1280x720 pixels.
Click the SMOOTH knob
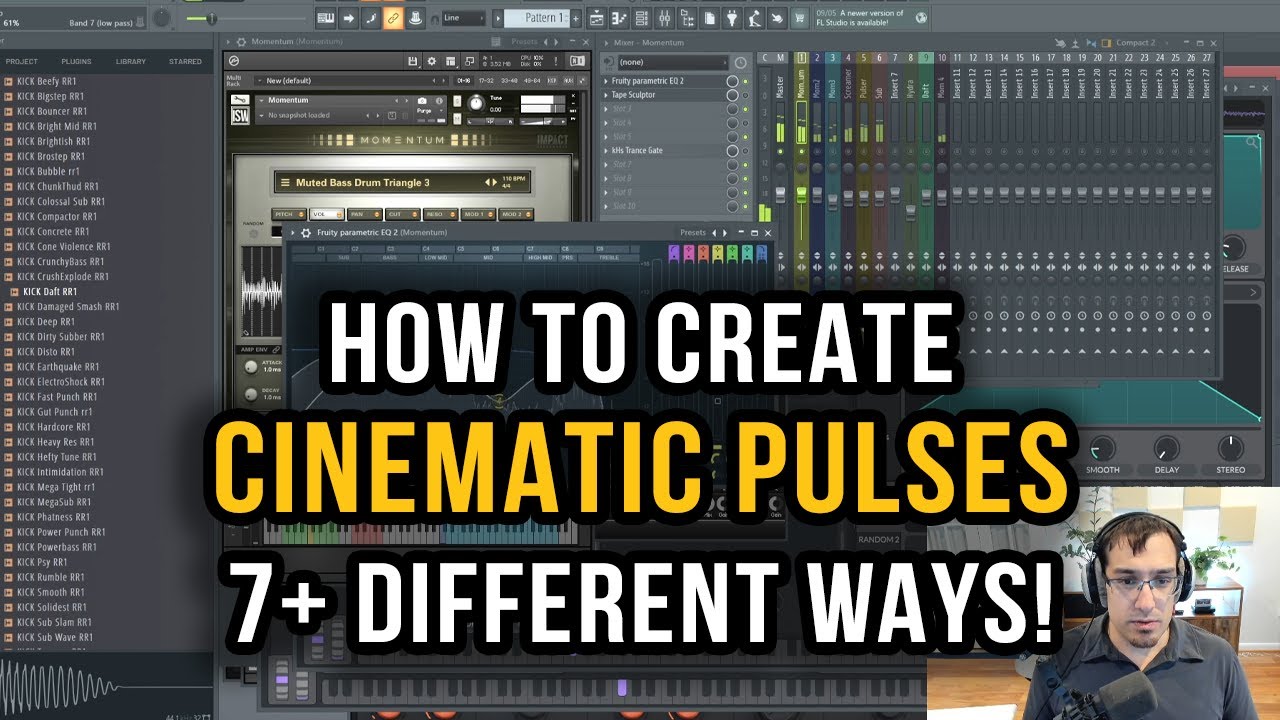(x=1102, y=447)
